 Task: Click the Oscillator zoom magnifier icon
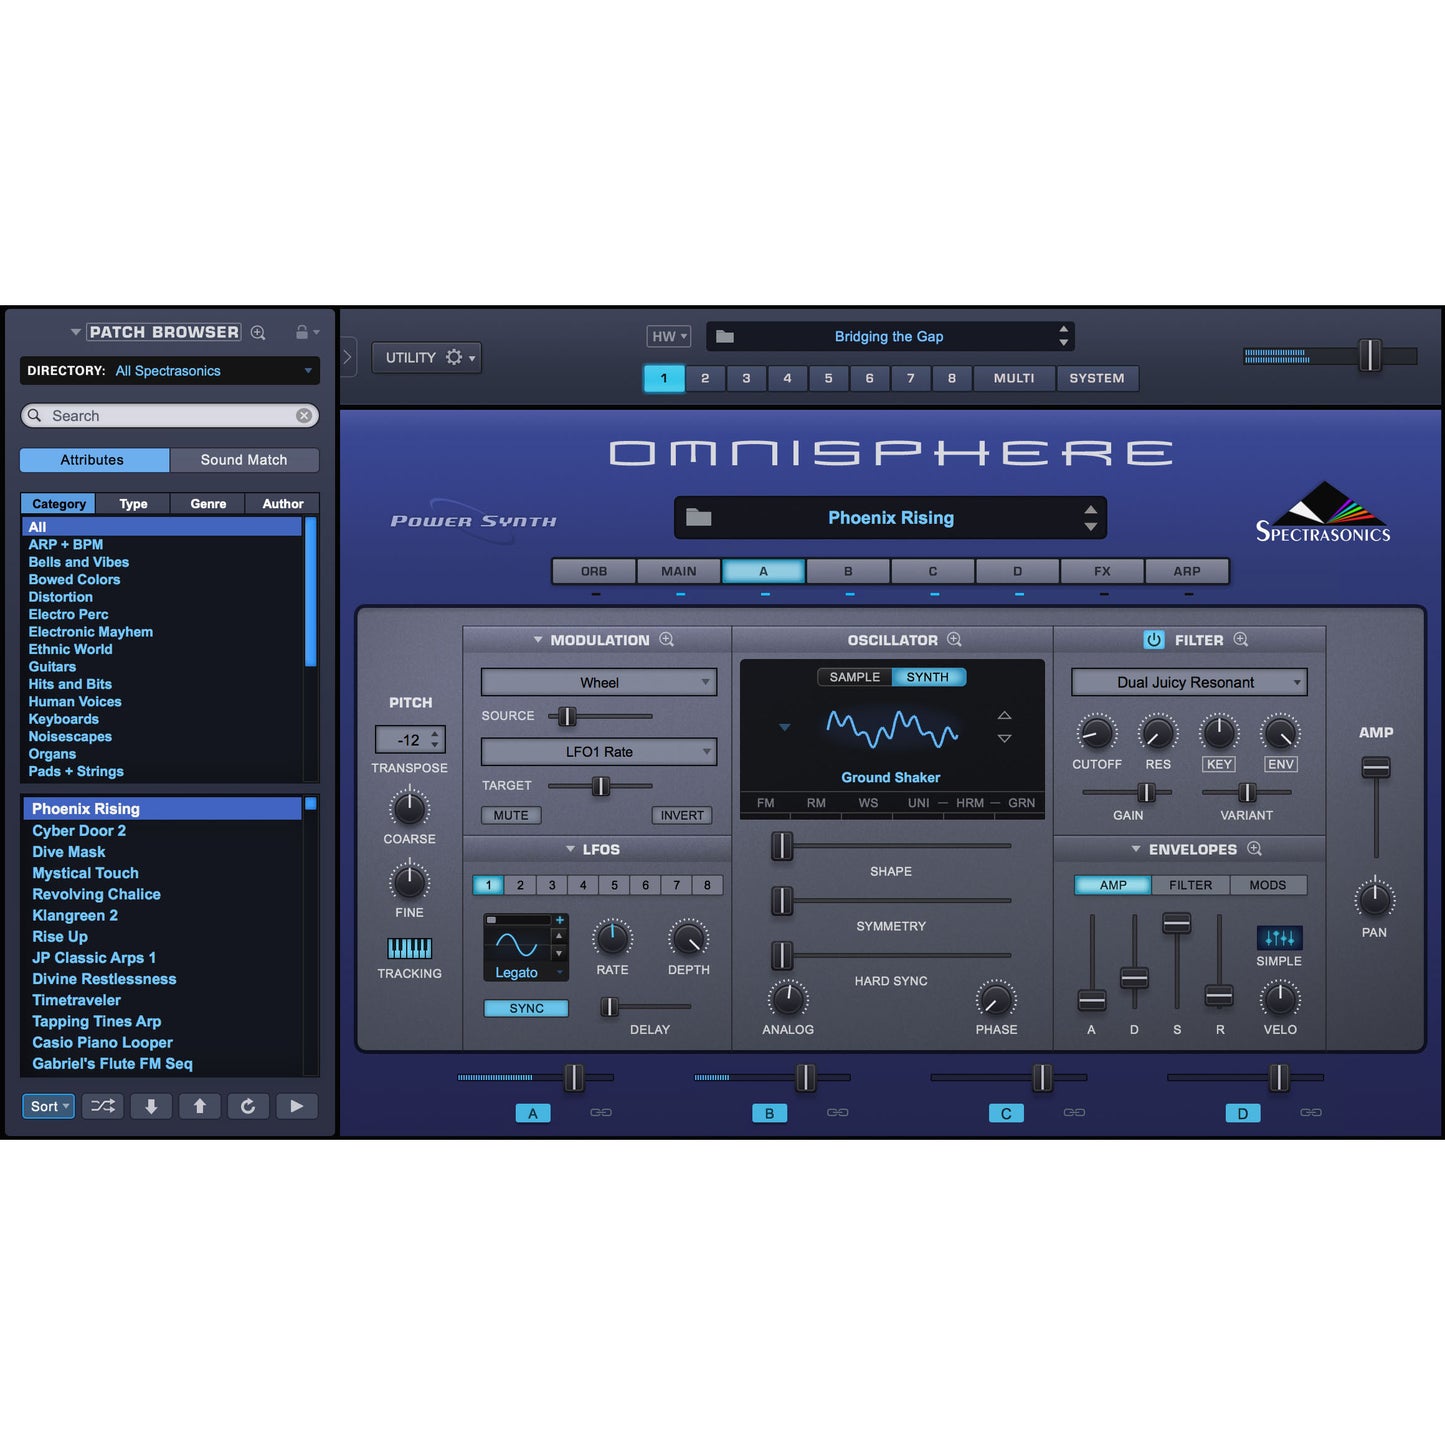pyautogui.click(x=953, y=639)
